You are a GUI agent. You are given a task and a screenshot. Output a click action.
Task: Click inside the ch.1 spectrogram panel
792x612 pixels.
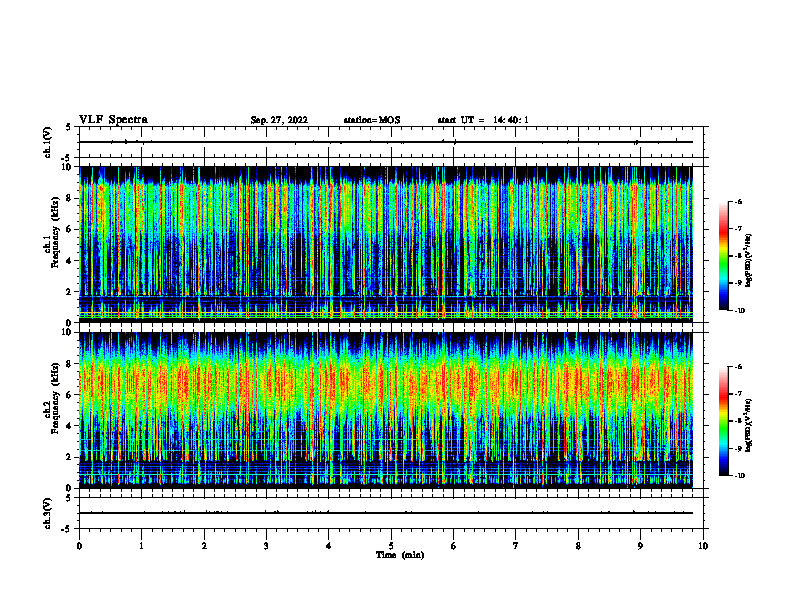[386, 244]
